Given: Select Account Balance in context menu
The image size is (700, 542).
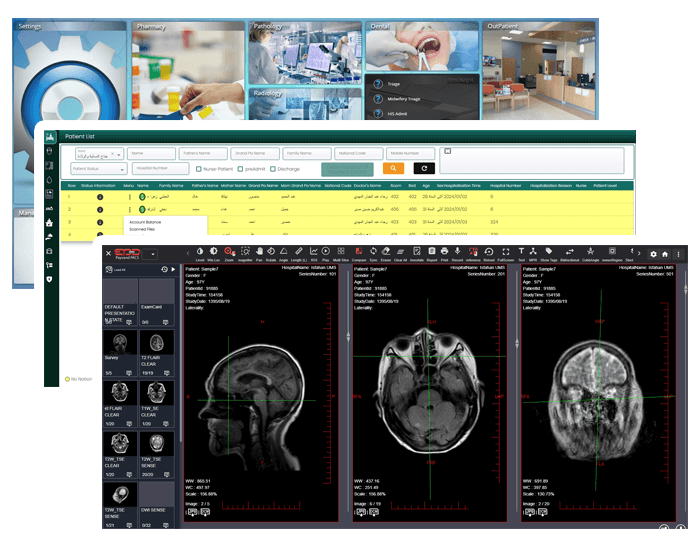Looking at the screenshot, I should coord(145,222).
